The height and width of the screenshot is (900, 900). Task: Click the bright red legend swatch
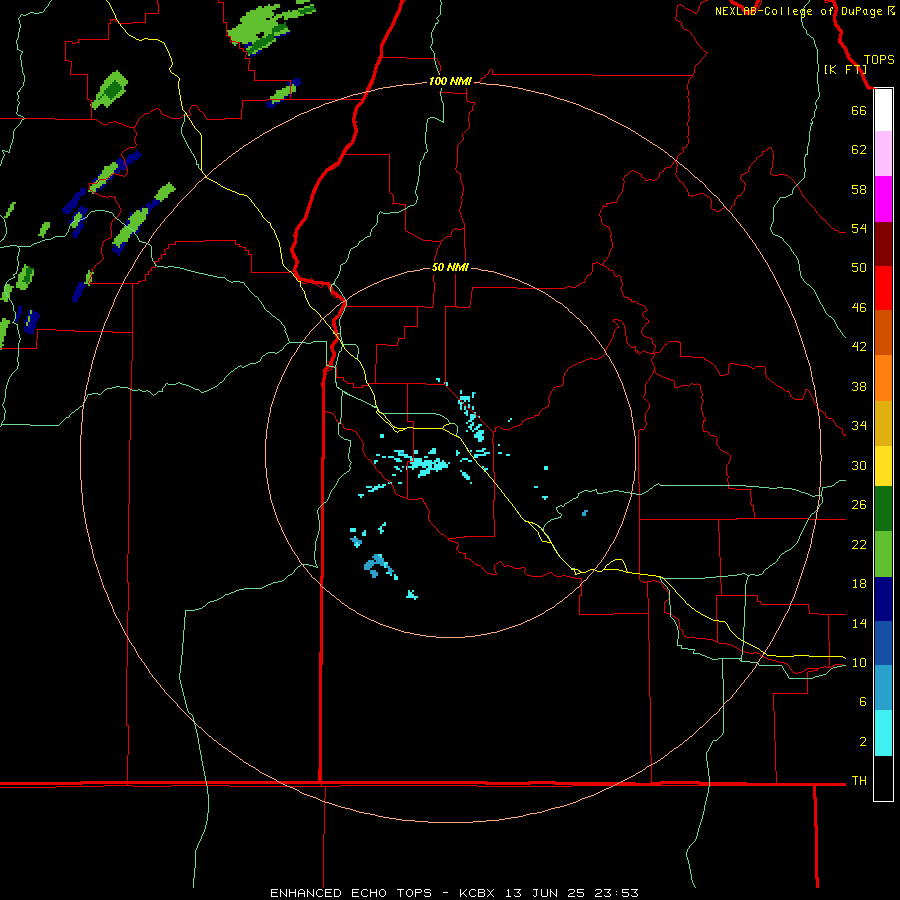coord(883,288)
